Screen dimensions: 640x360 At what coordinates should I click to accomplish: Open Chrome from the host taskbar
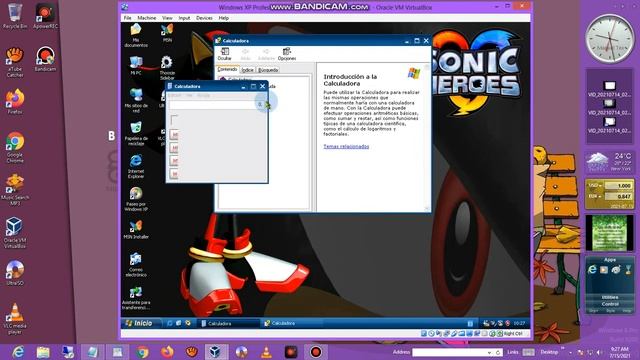click(x=142, y=352)
